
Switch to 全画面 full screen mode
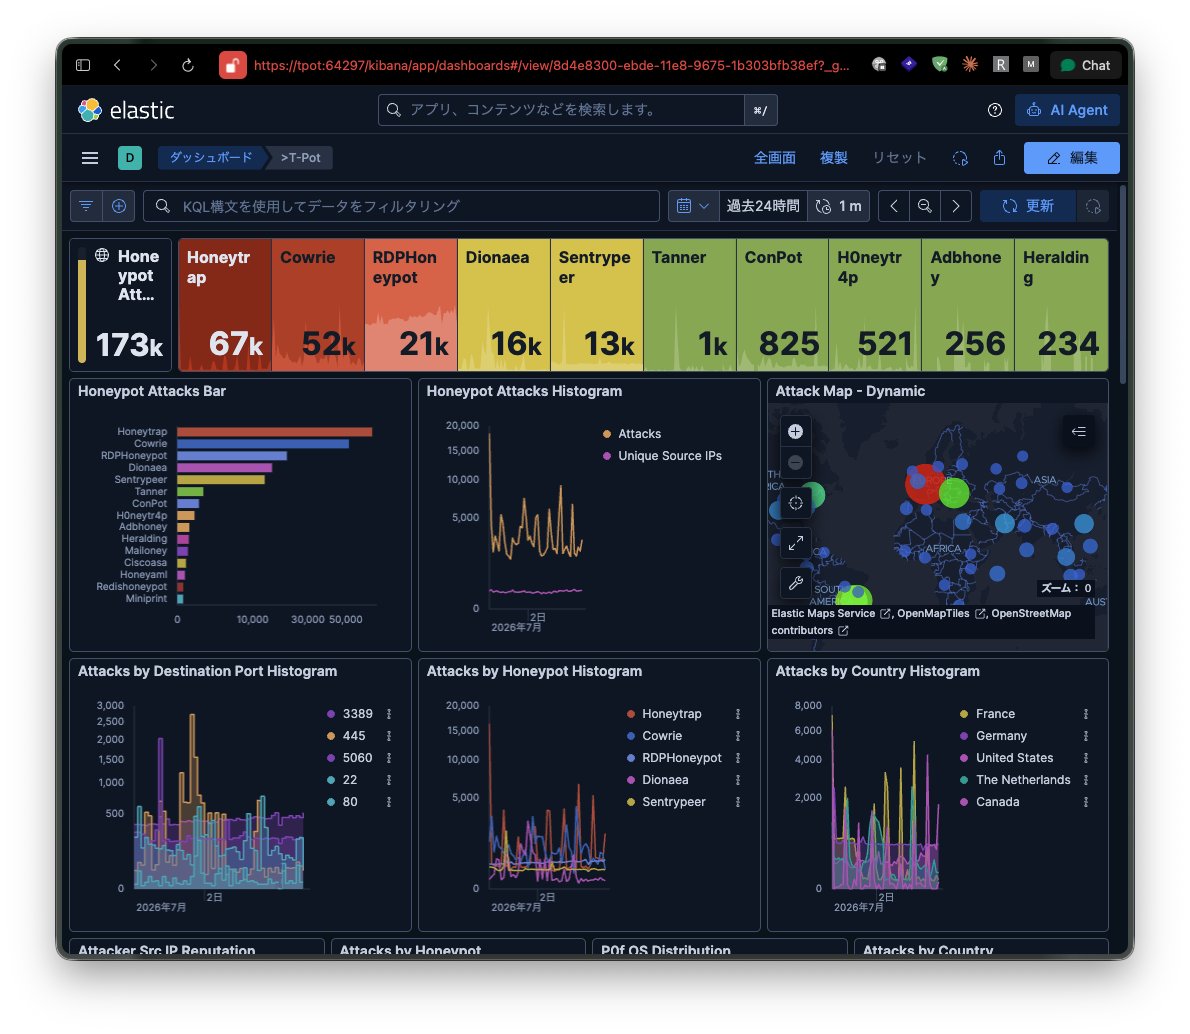pyautogui.click(x=774, y=158)
